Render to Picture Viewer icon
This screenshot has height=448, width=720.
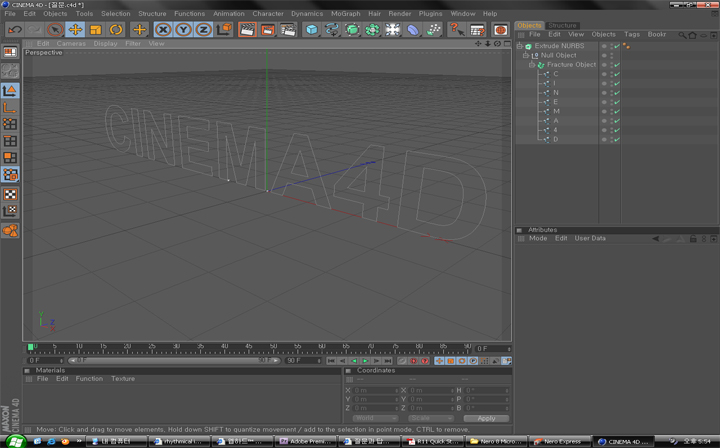tap(268, 30)
